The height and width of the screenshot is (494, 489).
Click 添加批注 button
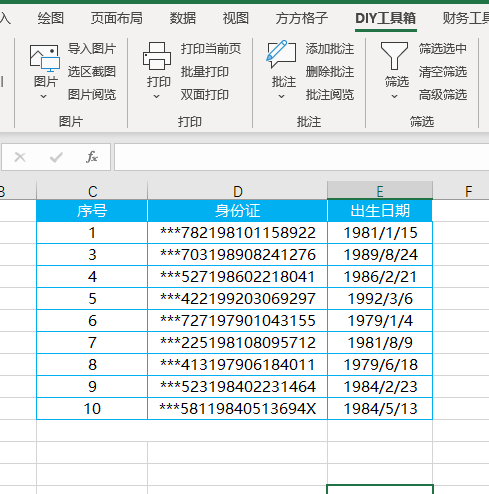[330, 49]
